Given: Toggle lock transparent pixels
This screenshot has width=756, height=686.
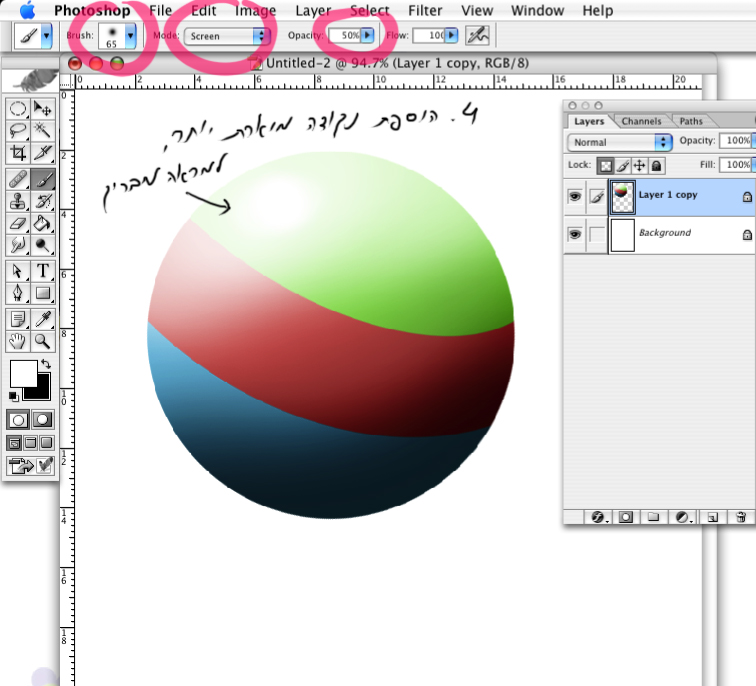Looking at the screenshot, I should pyautogui.click(x=606, y=166).
